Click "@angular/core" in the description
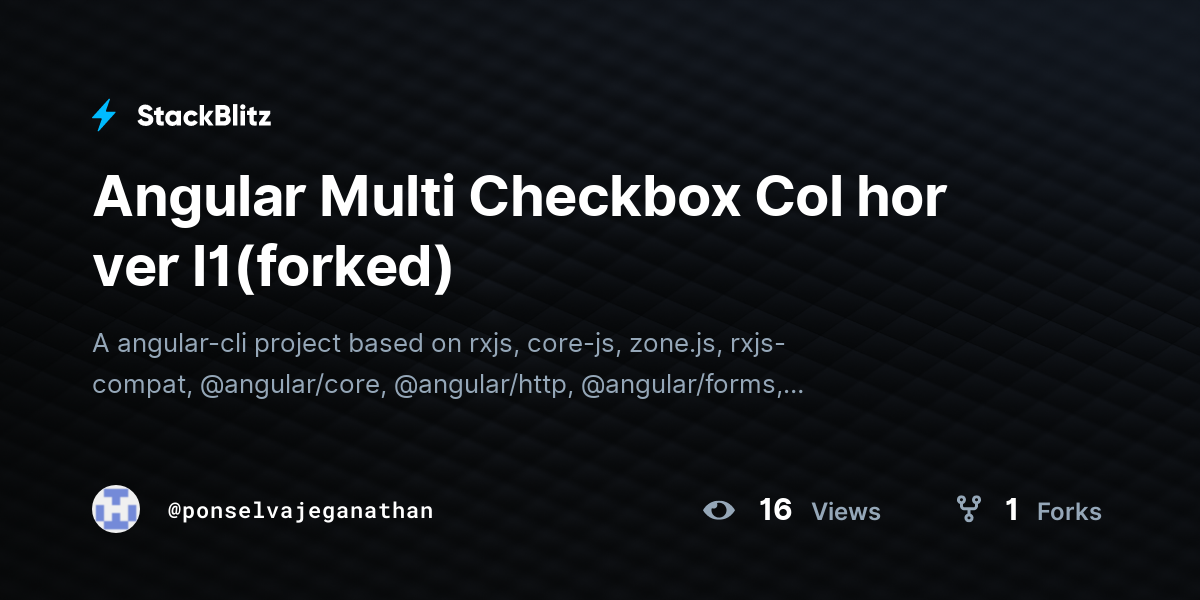 click(292, 385)
